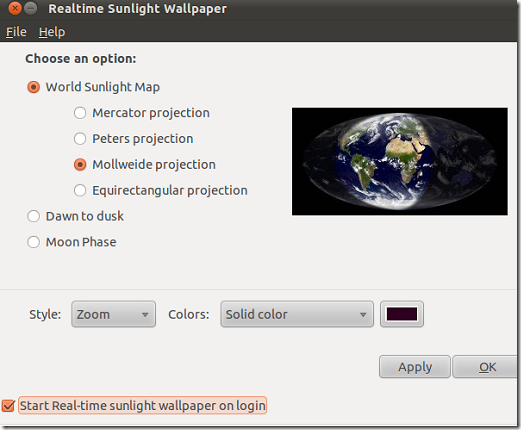The width and height of the screenshot is (521, 430).
Task: Open the File menu
Action: pos(16,32)
